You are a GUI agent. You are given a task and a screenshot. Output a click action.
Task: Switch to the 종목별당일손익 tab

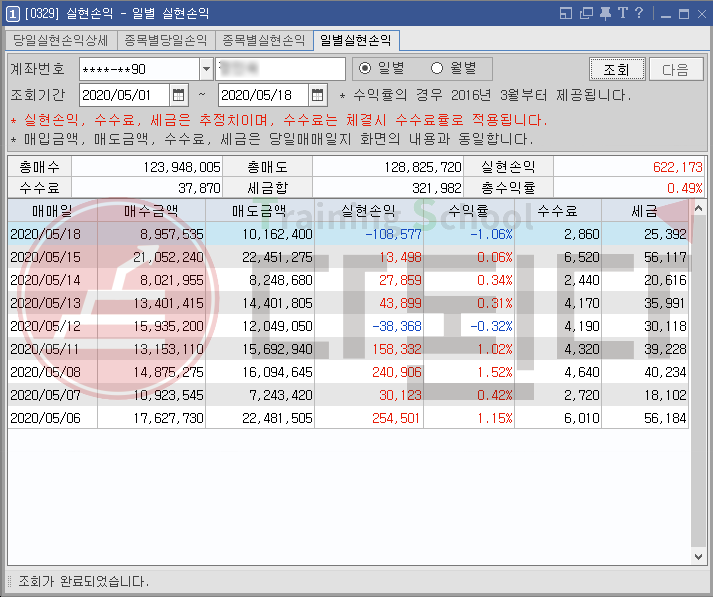coord(166,40)
